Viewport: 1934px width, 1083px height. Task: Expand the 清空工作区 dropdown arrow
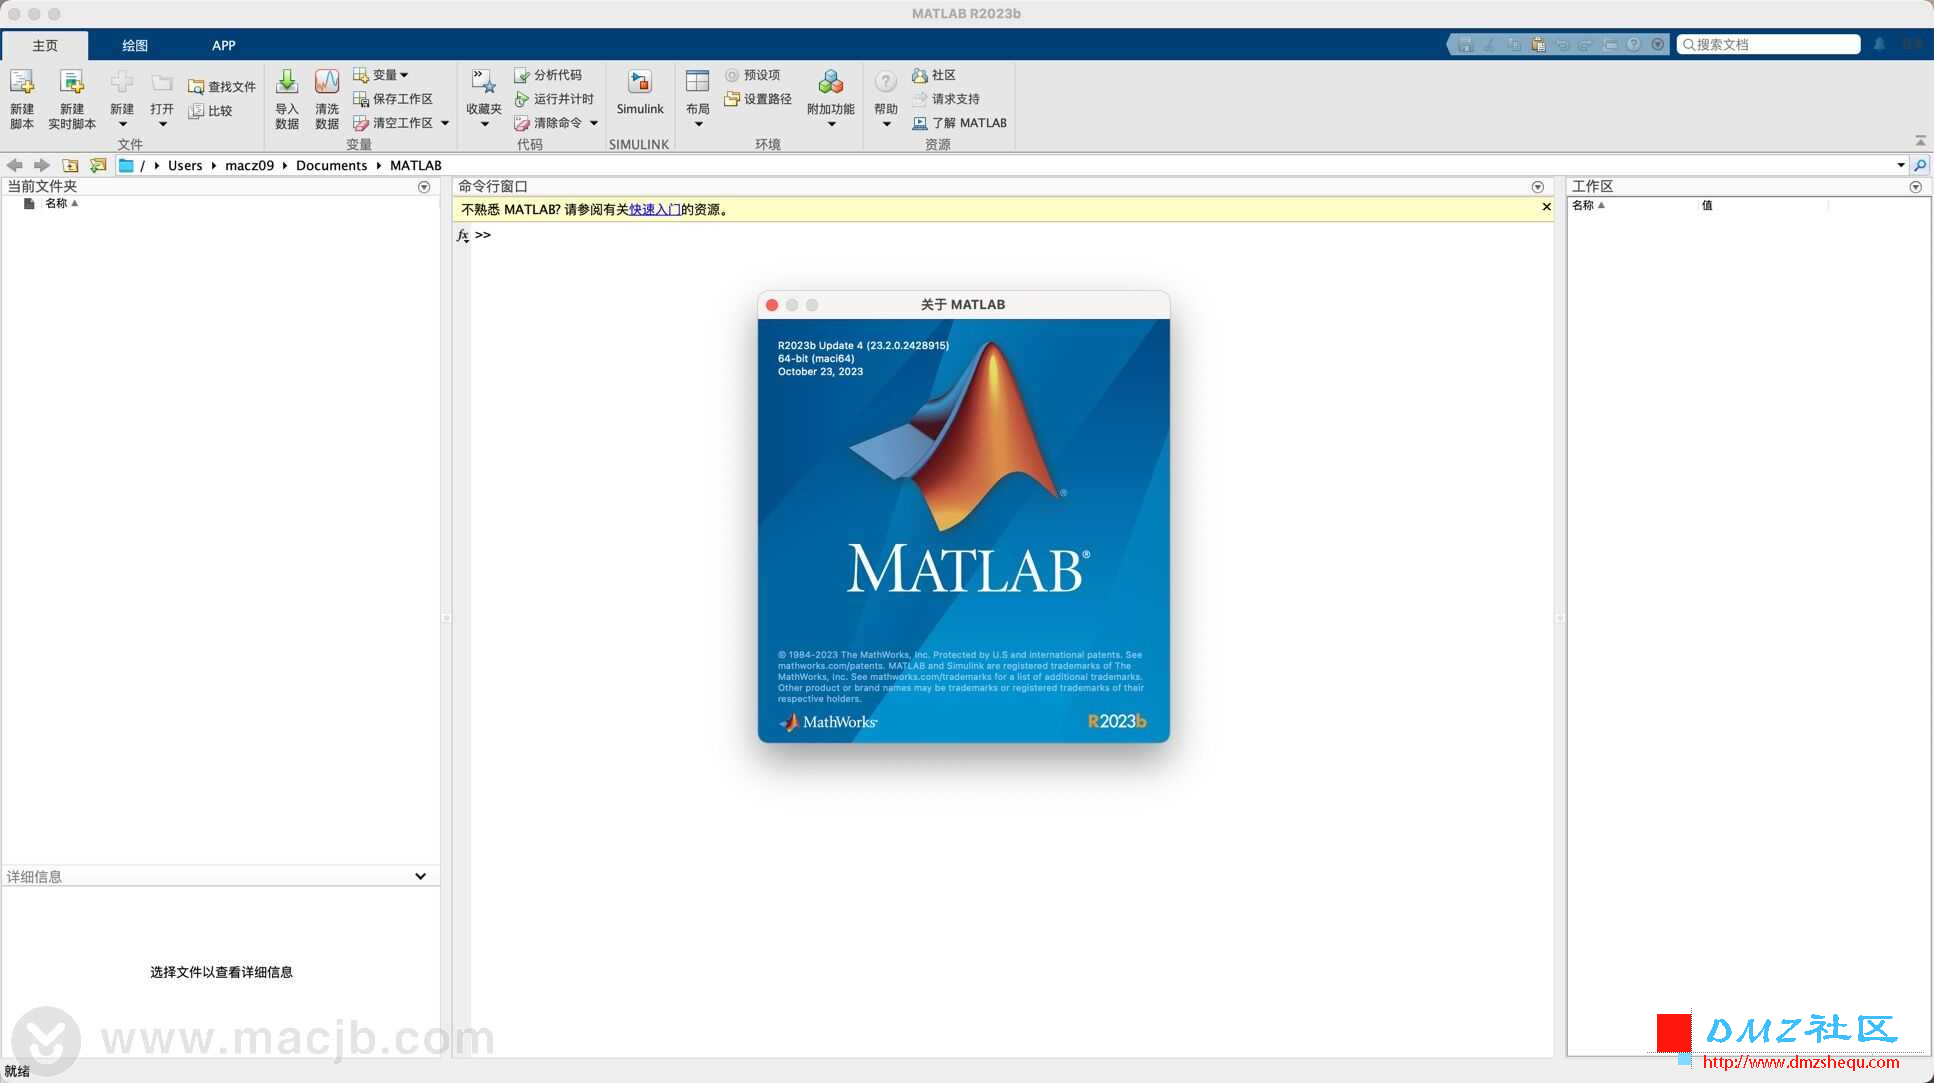point(445,123)
